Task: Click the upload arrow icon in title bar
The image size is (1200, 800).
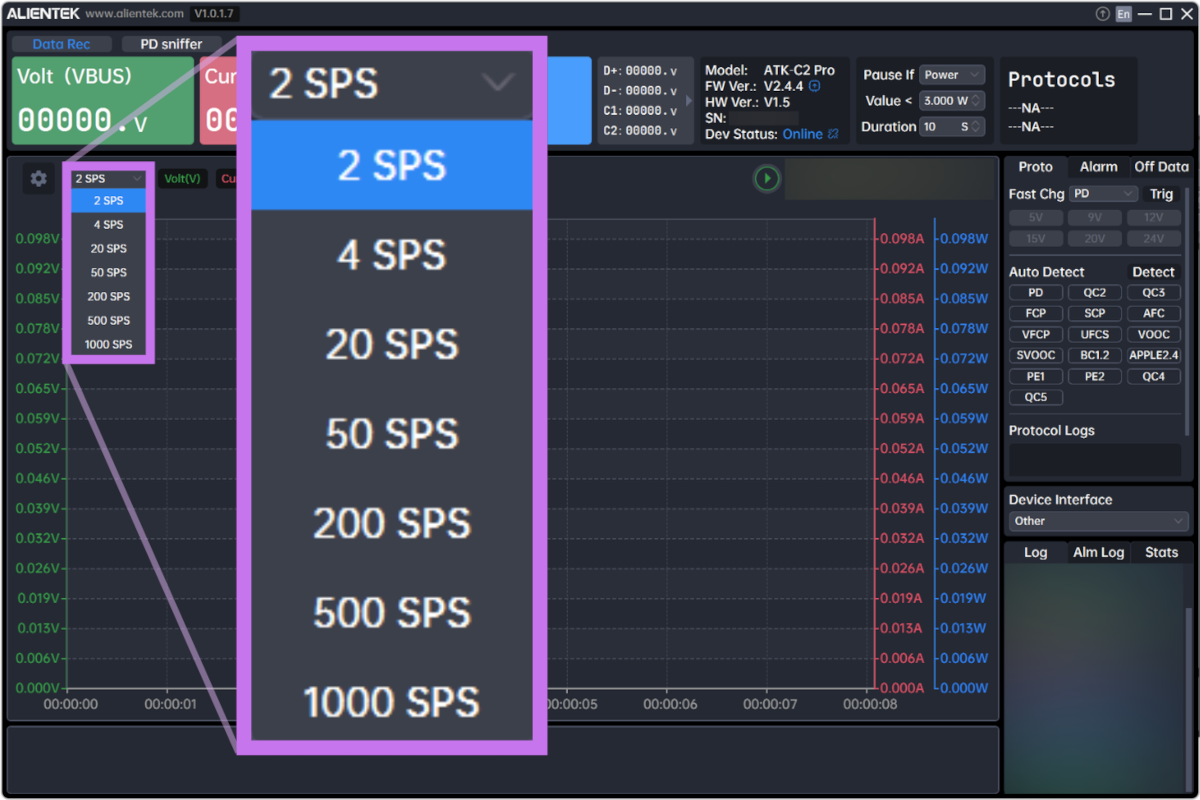Action: pos(1102,14)
